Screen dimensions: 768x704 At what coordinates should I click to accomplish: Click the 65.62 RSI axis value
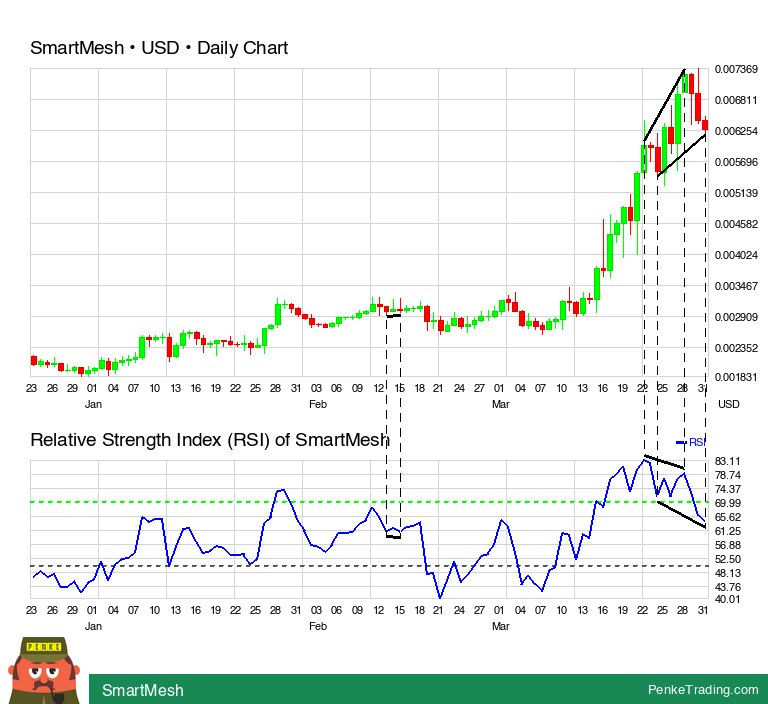click(728, 517)
